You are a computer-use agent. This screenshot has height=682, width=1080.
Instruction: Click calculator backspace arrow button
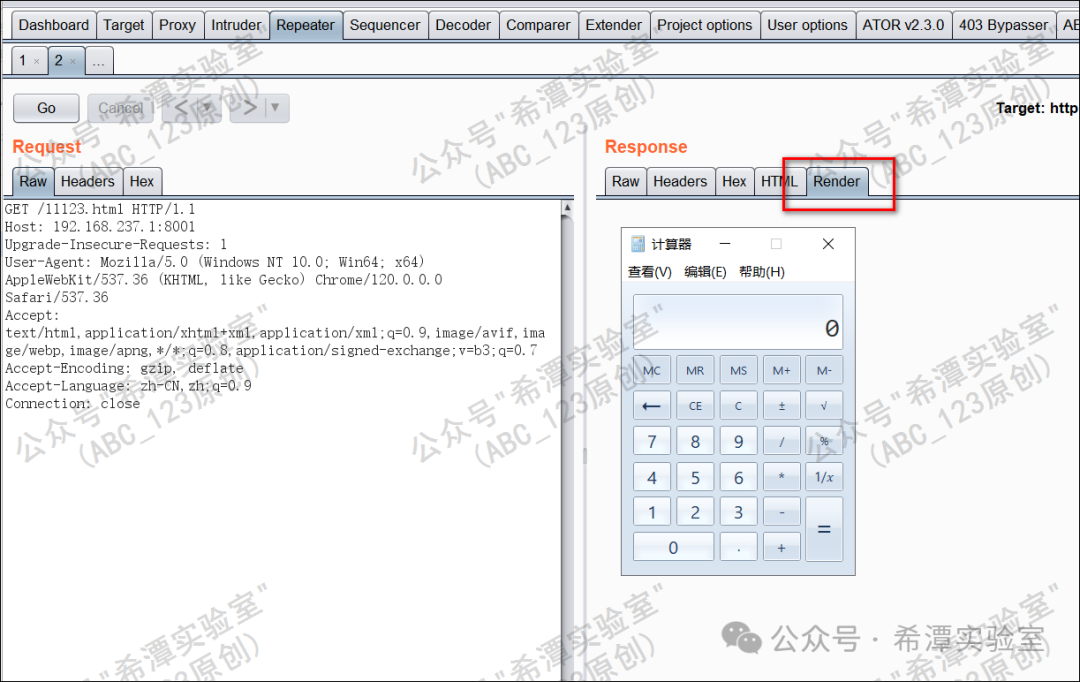[652, 406]
